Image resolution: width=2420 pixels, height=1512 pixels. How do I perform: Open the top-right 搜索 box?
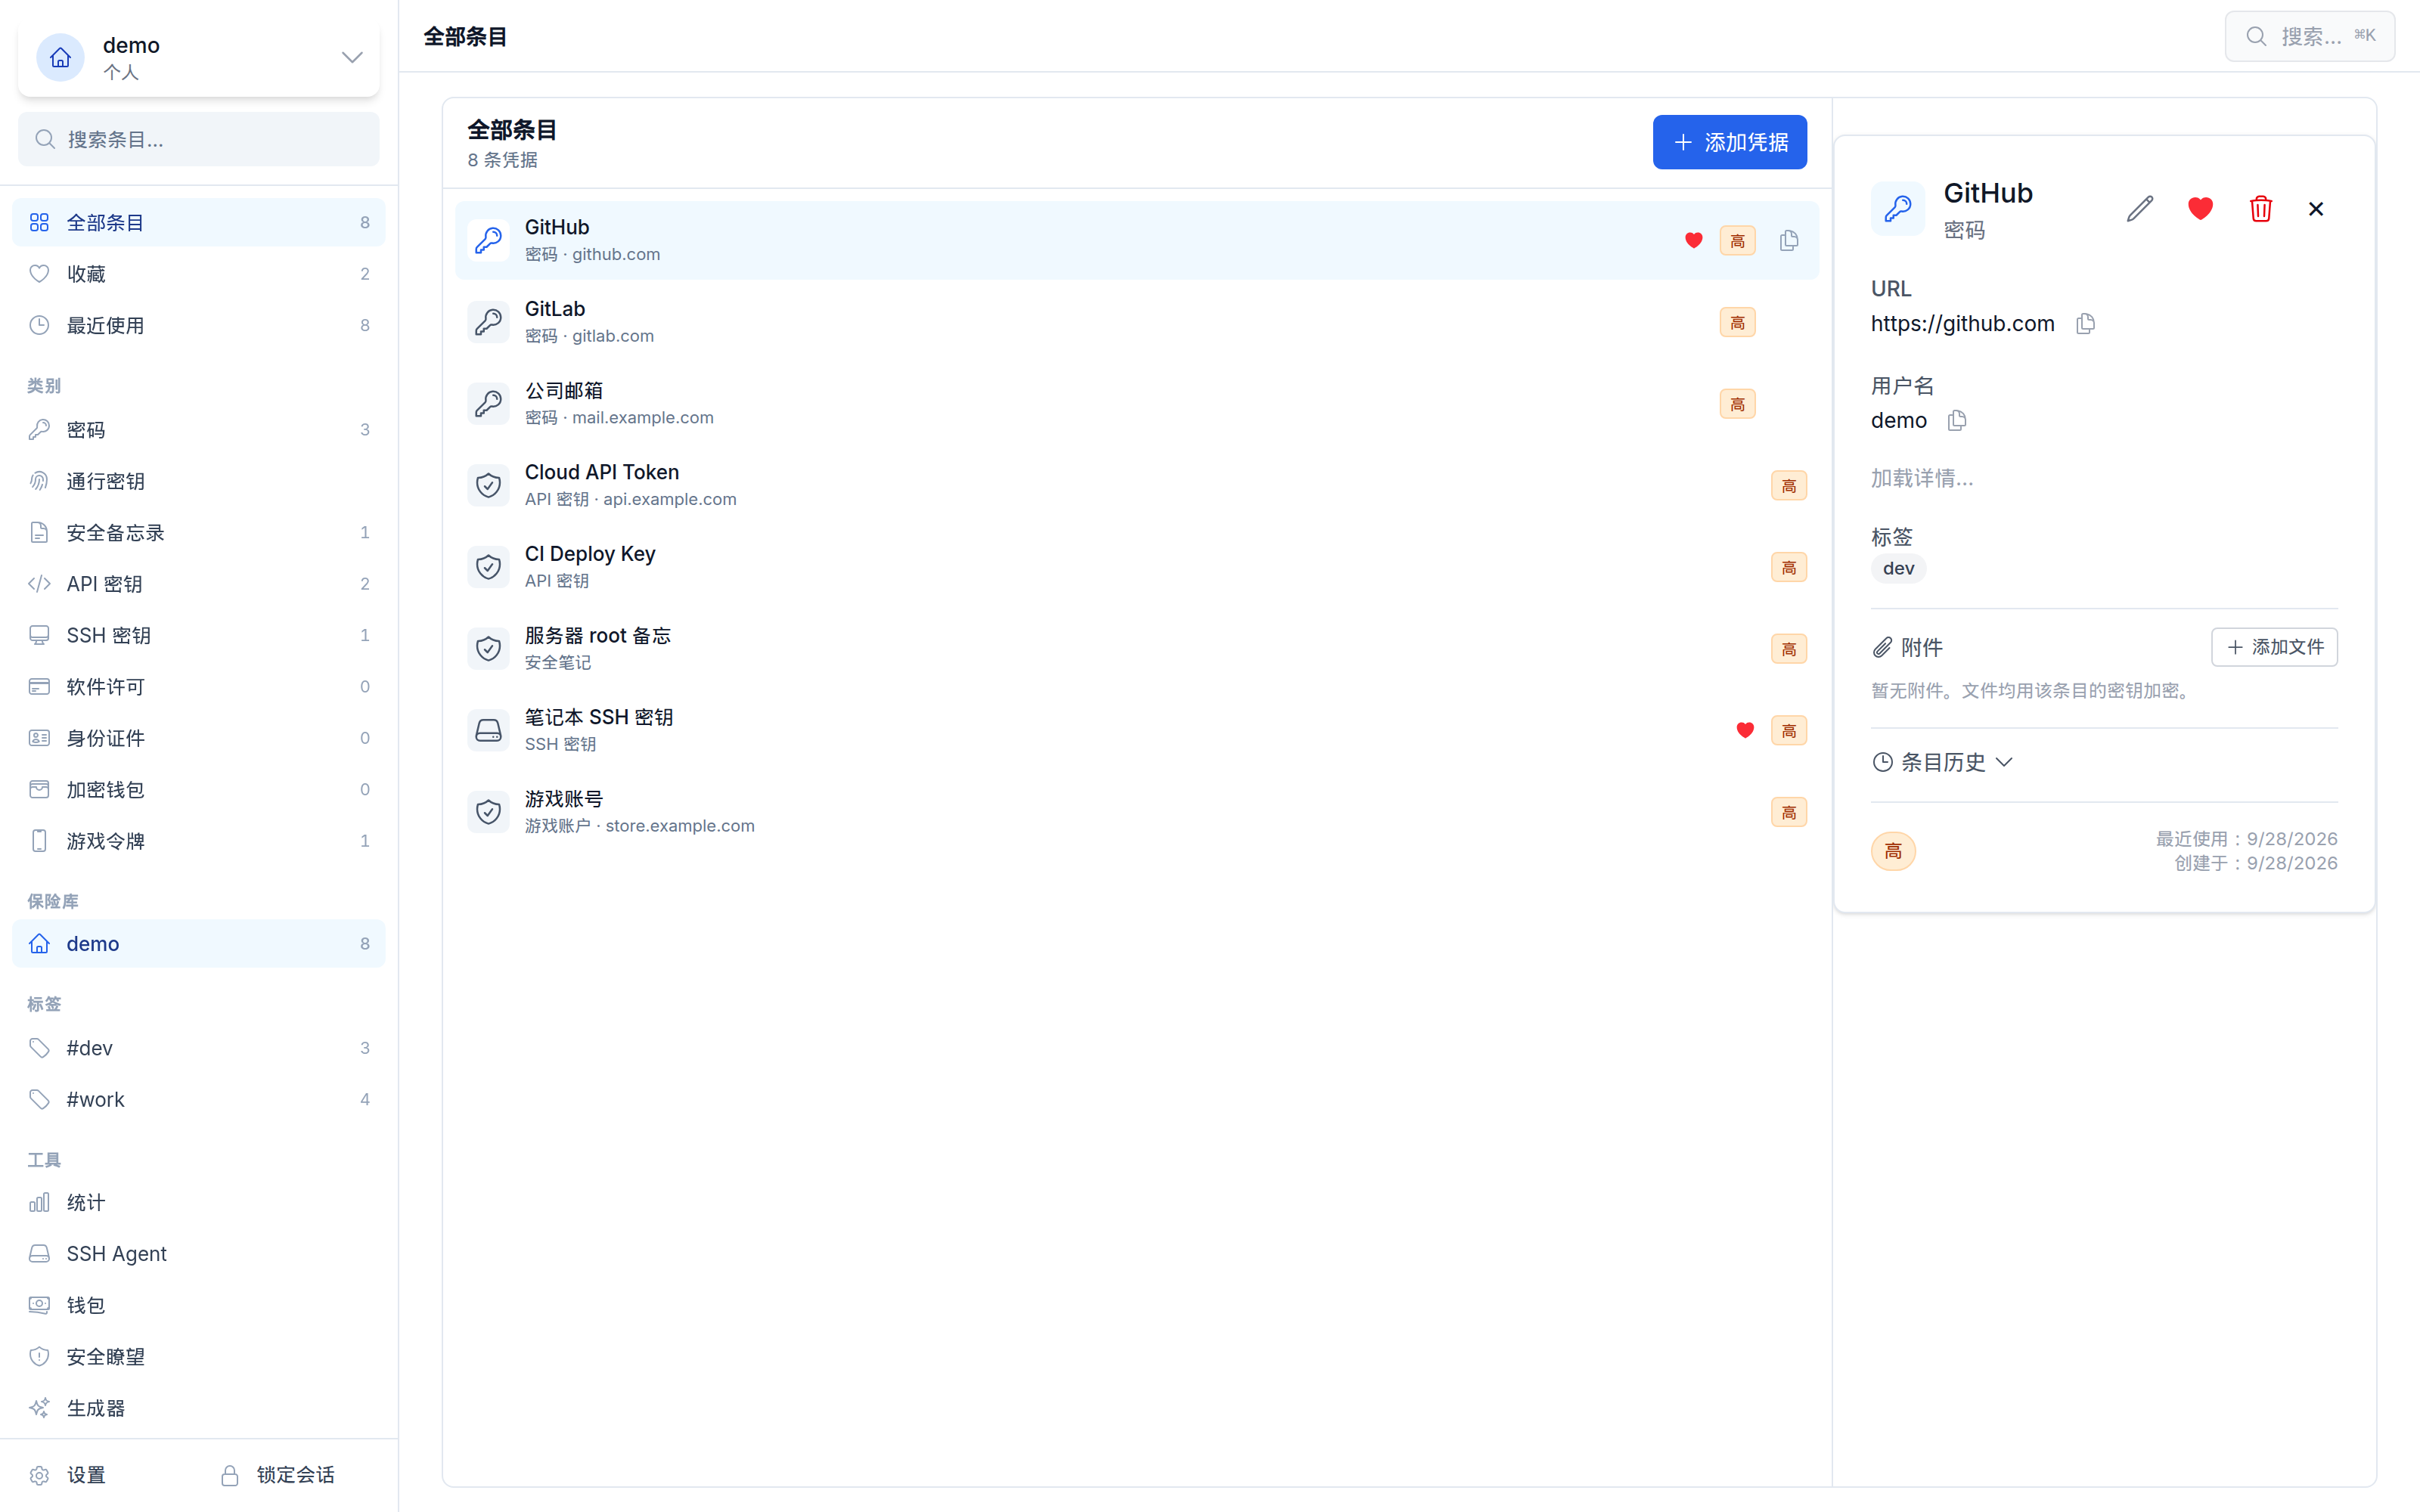tap(2309, 36)
